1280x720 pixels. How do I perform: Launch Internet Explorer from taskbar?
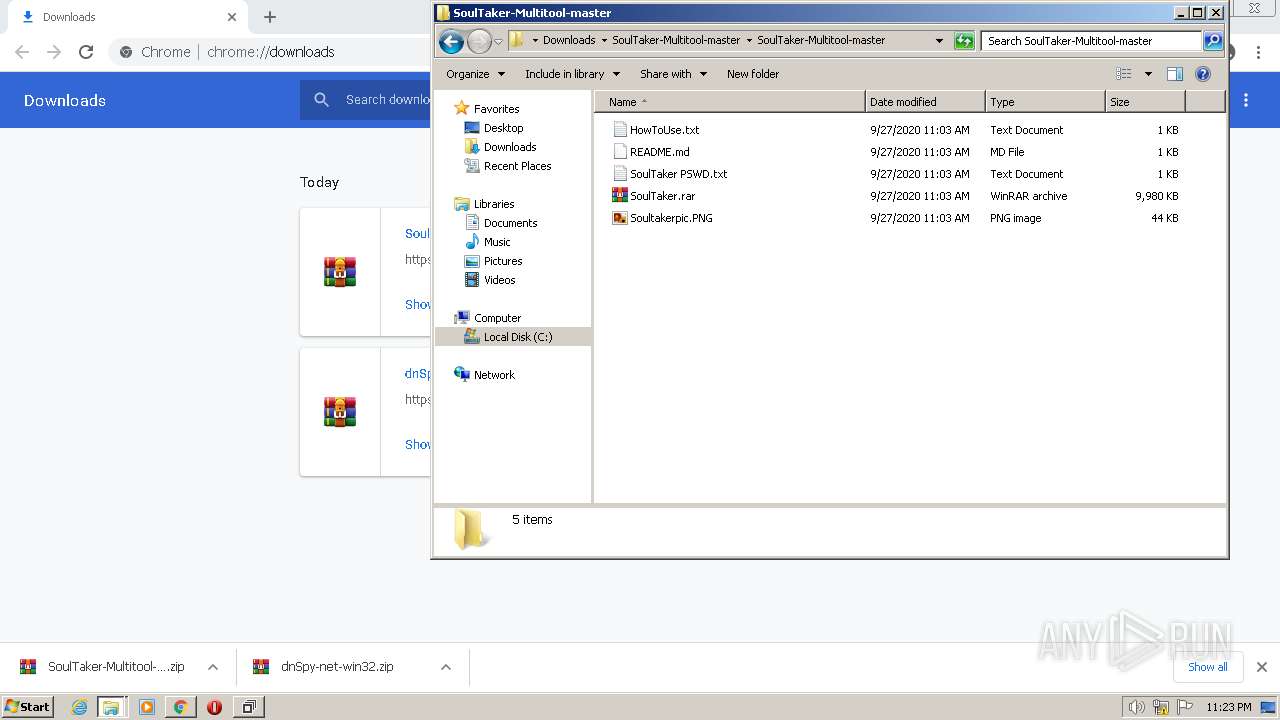(79, 707)
